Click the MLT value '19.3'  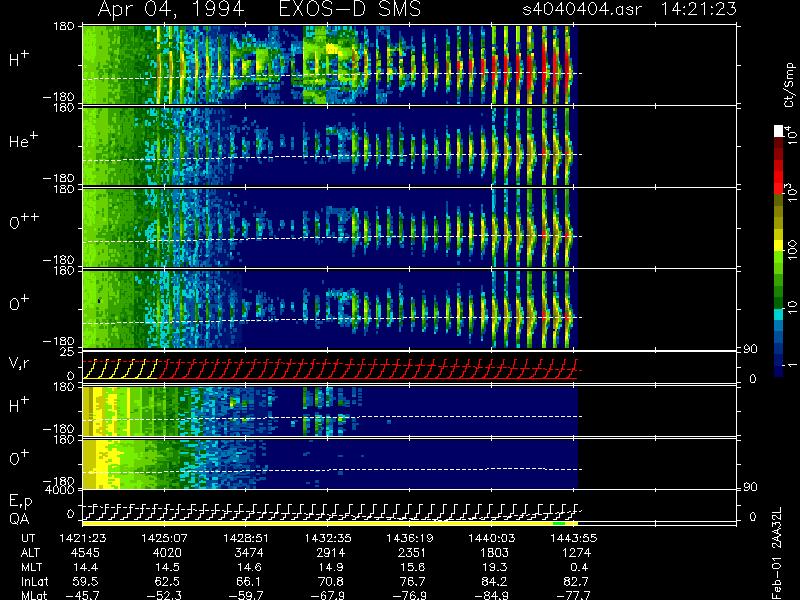497,567
